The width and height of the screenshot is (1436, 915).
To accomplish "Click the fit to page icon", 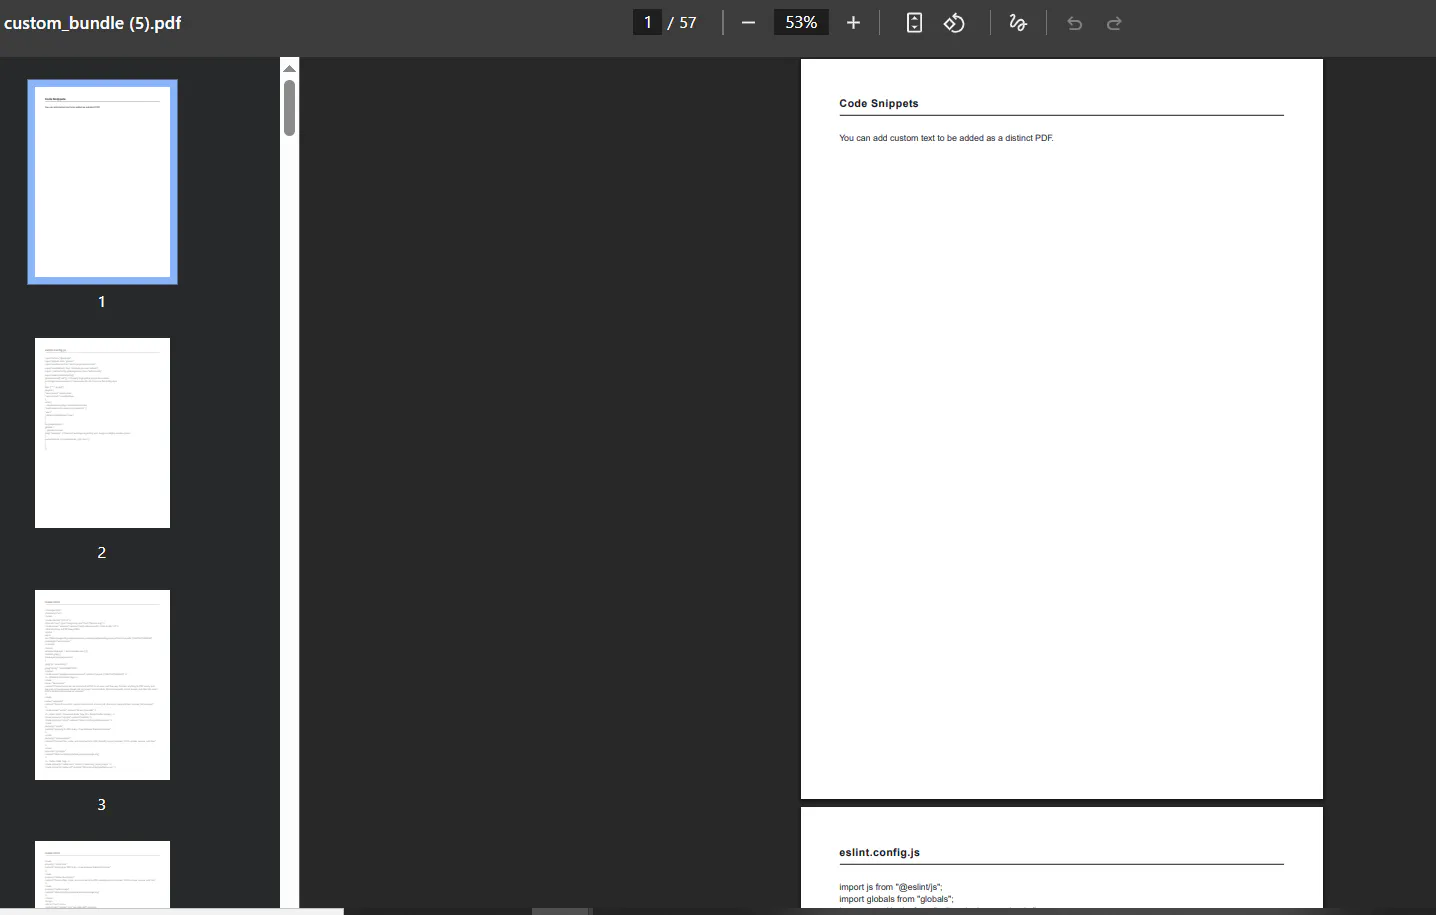I will (914, 22).
